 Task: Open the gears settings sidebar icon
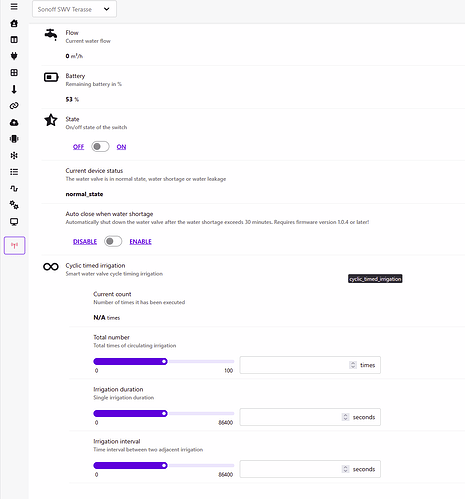(14, 205)
